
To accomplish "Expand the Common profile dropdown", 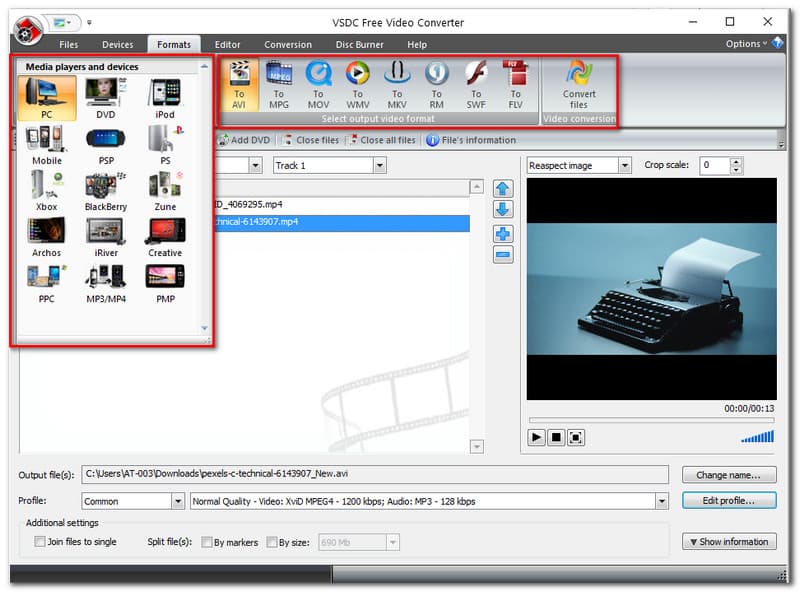I will click(178, 501).
